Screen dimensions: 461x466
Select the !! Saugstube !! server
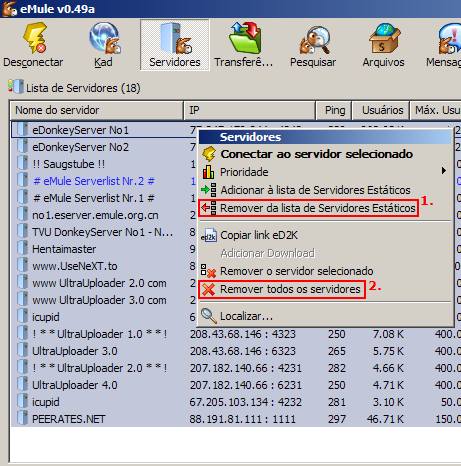pos(104,164)
